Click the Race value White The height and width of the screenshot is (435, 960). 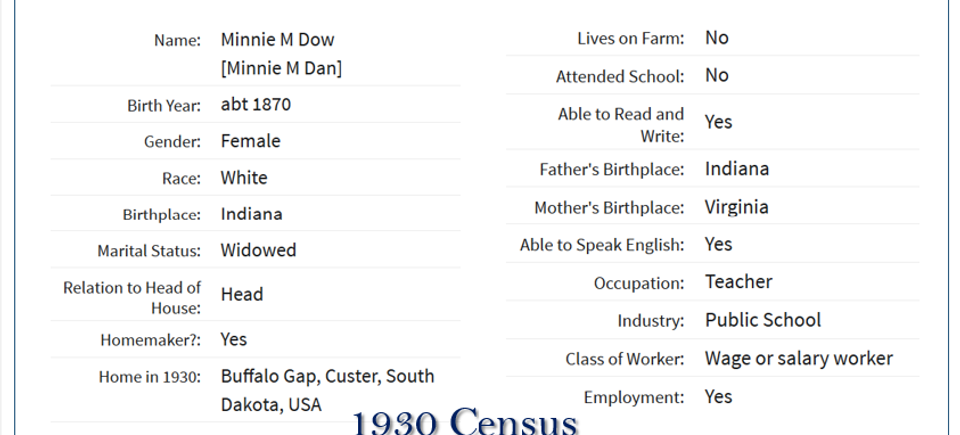coord(244,178)
